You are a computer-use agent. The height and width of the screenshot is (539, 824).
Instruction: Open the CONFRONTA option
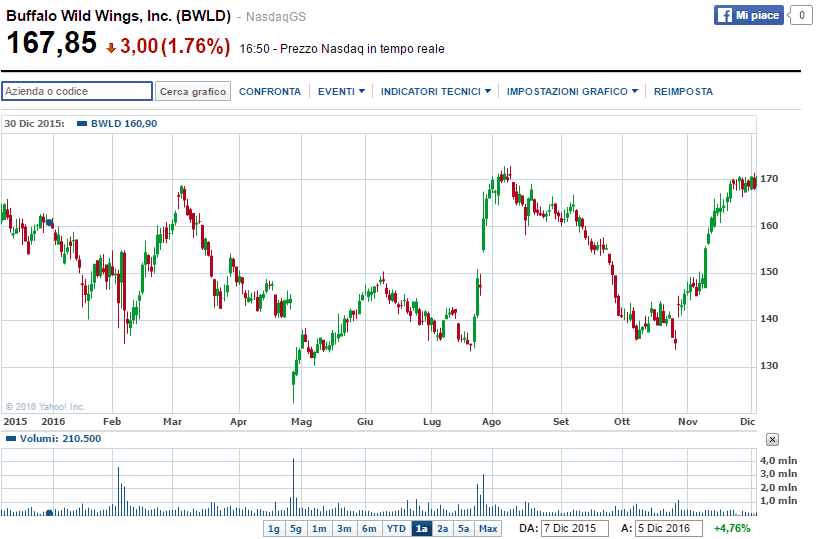(270, 91)
